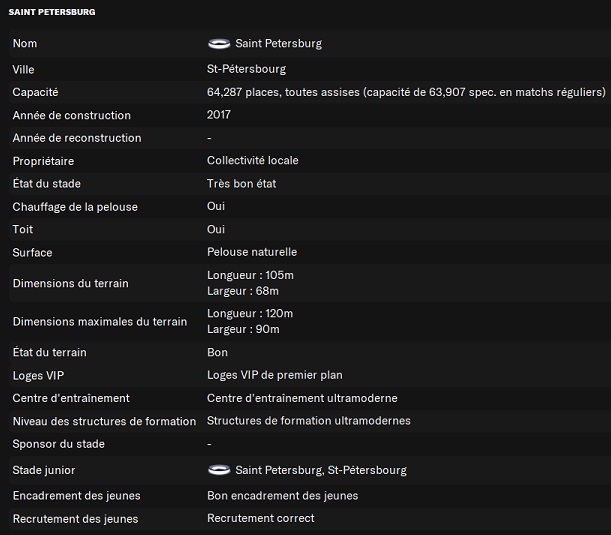The image size is (611, 535).
Task: Select the Loges VIP de premier plan value
Action: pyautogui.click(x=274, y=376)
